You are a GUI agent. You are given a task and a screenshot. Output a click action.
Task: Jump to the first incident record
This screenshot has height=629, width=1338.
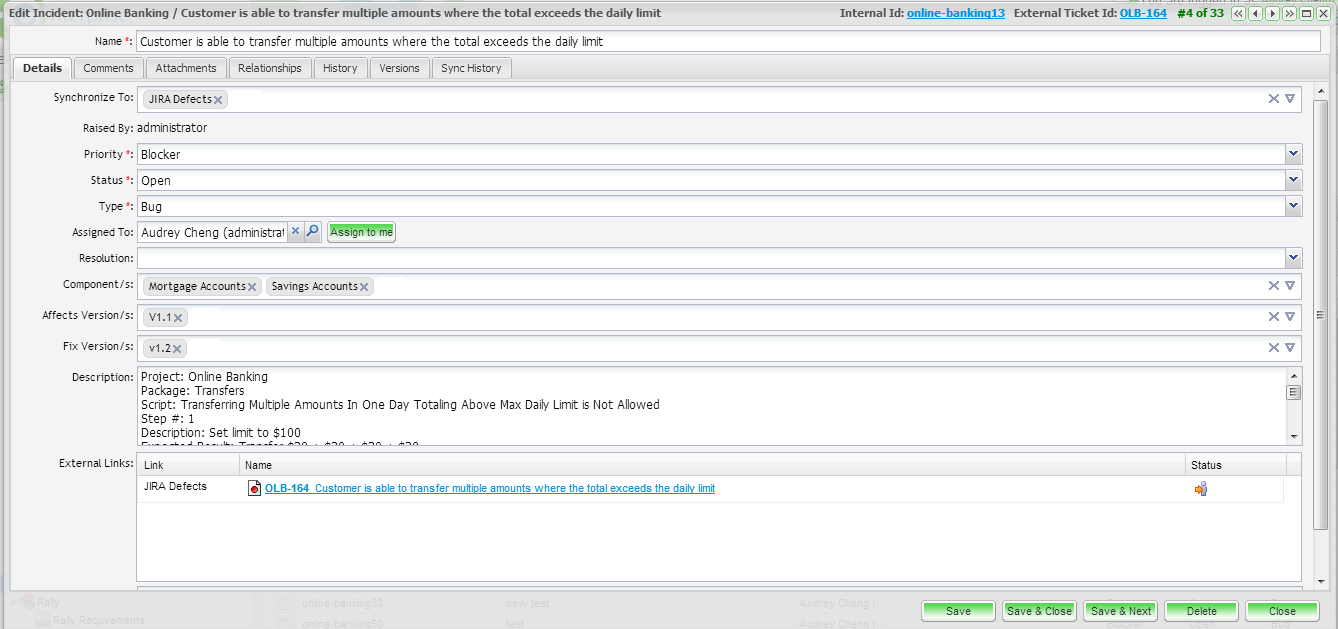click(1238, 14)
